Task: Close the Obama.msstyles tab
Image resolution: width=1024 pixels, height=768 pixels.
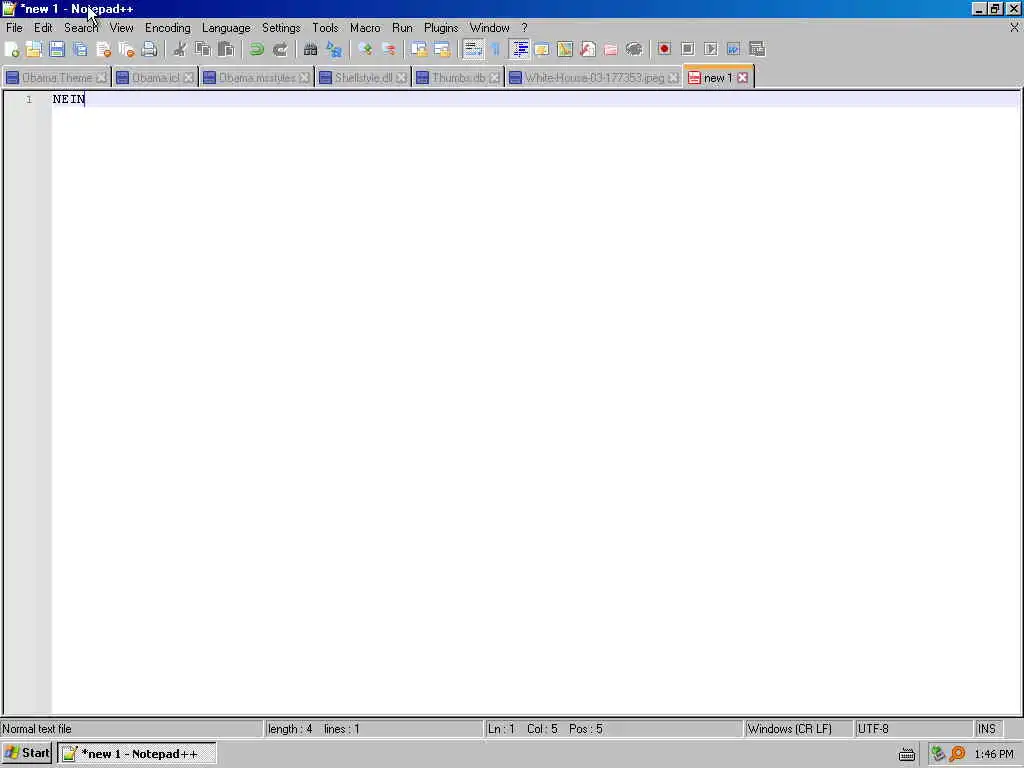Action: pyautogui.click(x=304, y=78)
